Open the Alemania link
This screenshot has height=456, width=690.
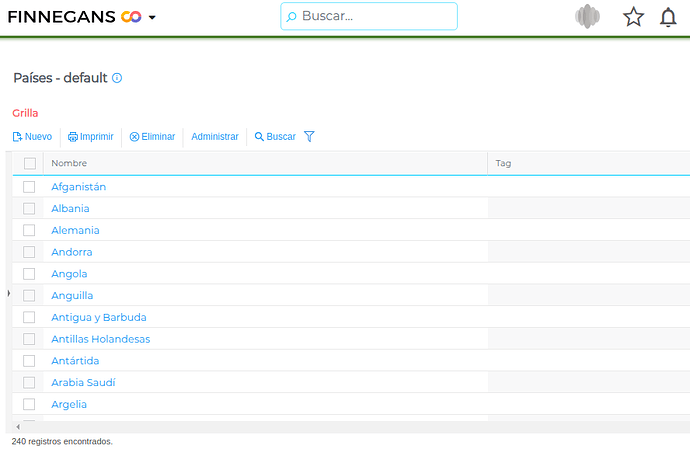pos(75,230)
